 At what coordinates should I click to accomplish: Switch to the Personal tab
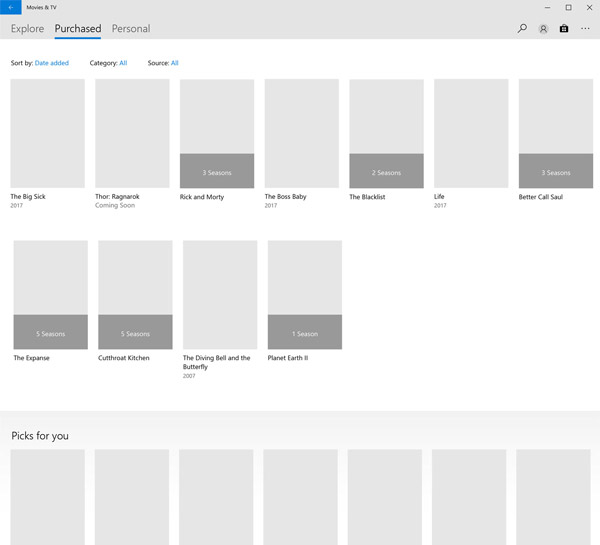(x=131, y=29)
